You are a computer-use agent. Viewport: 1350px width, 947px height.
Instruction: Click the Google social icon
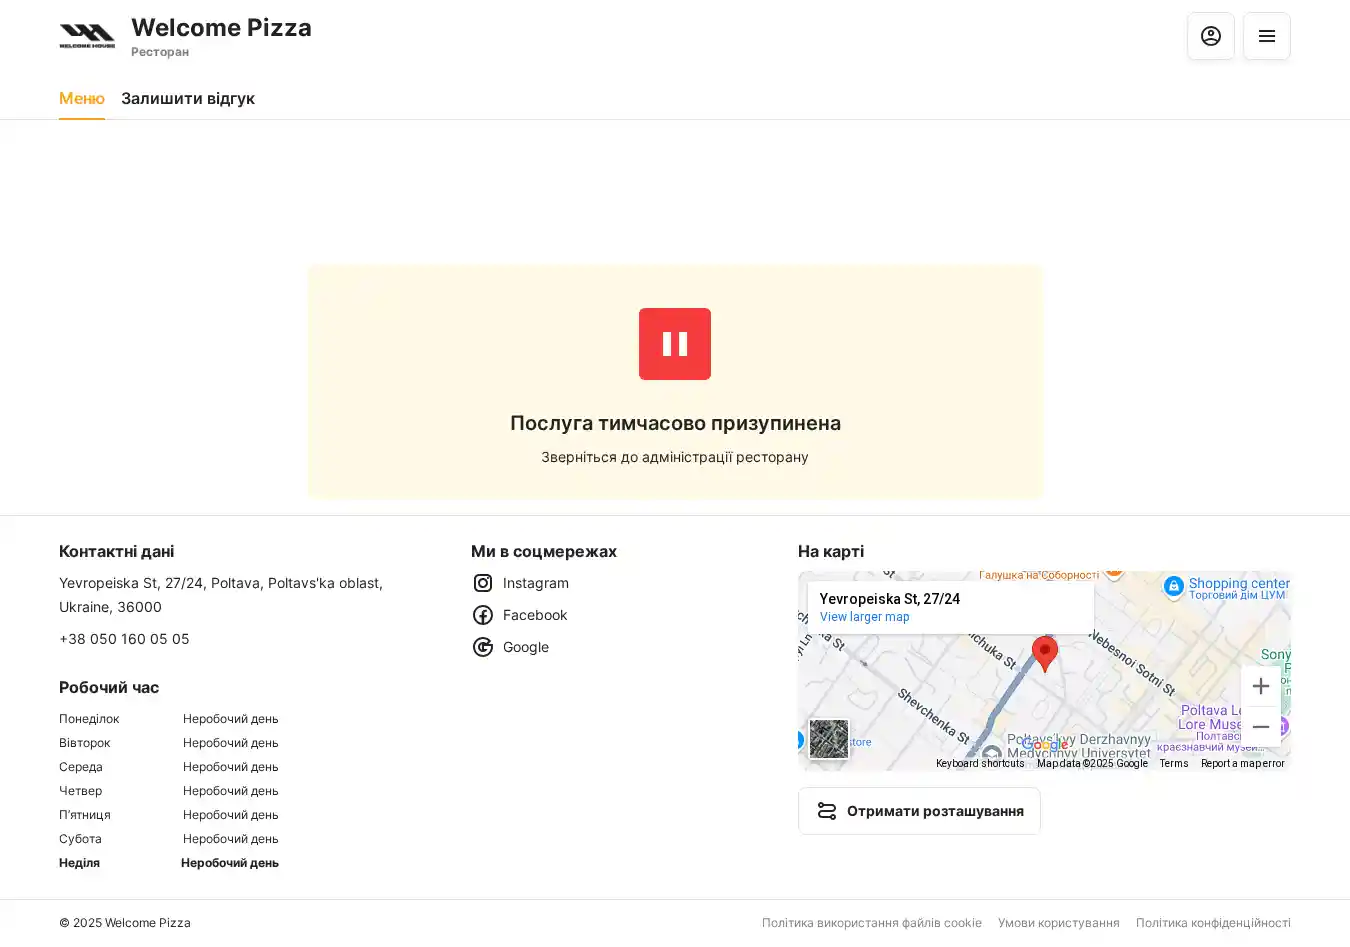(483, 647)
